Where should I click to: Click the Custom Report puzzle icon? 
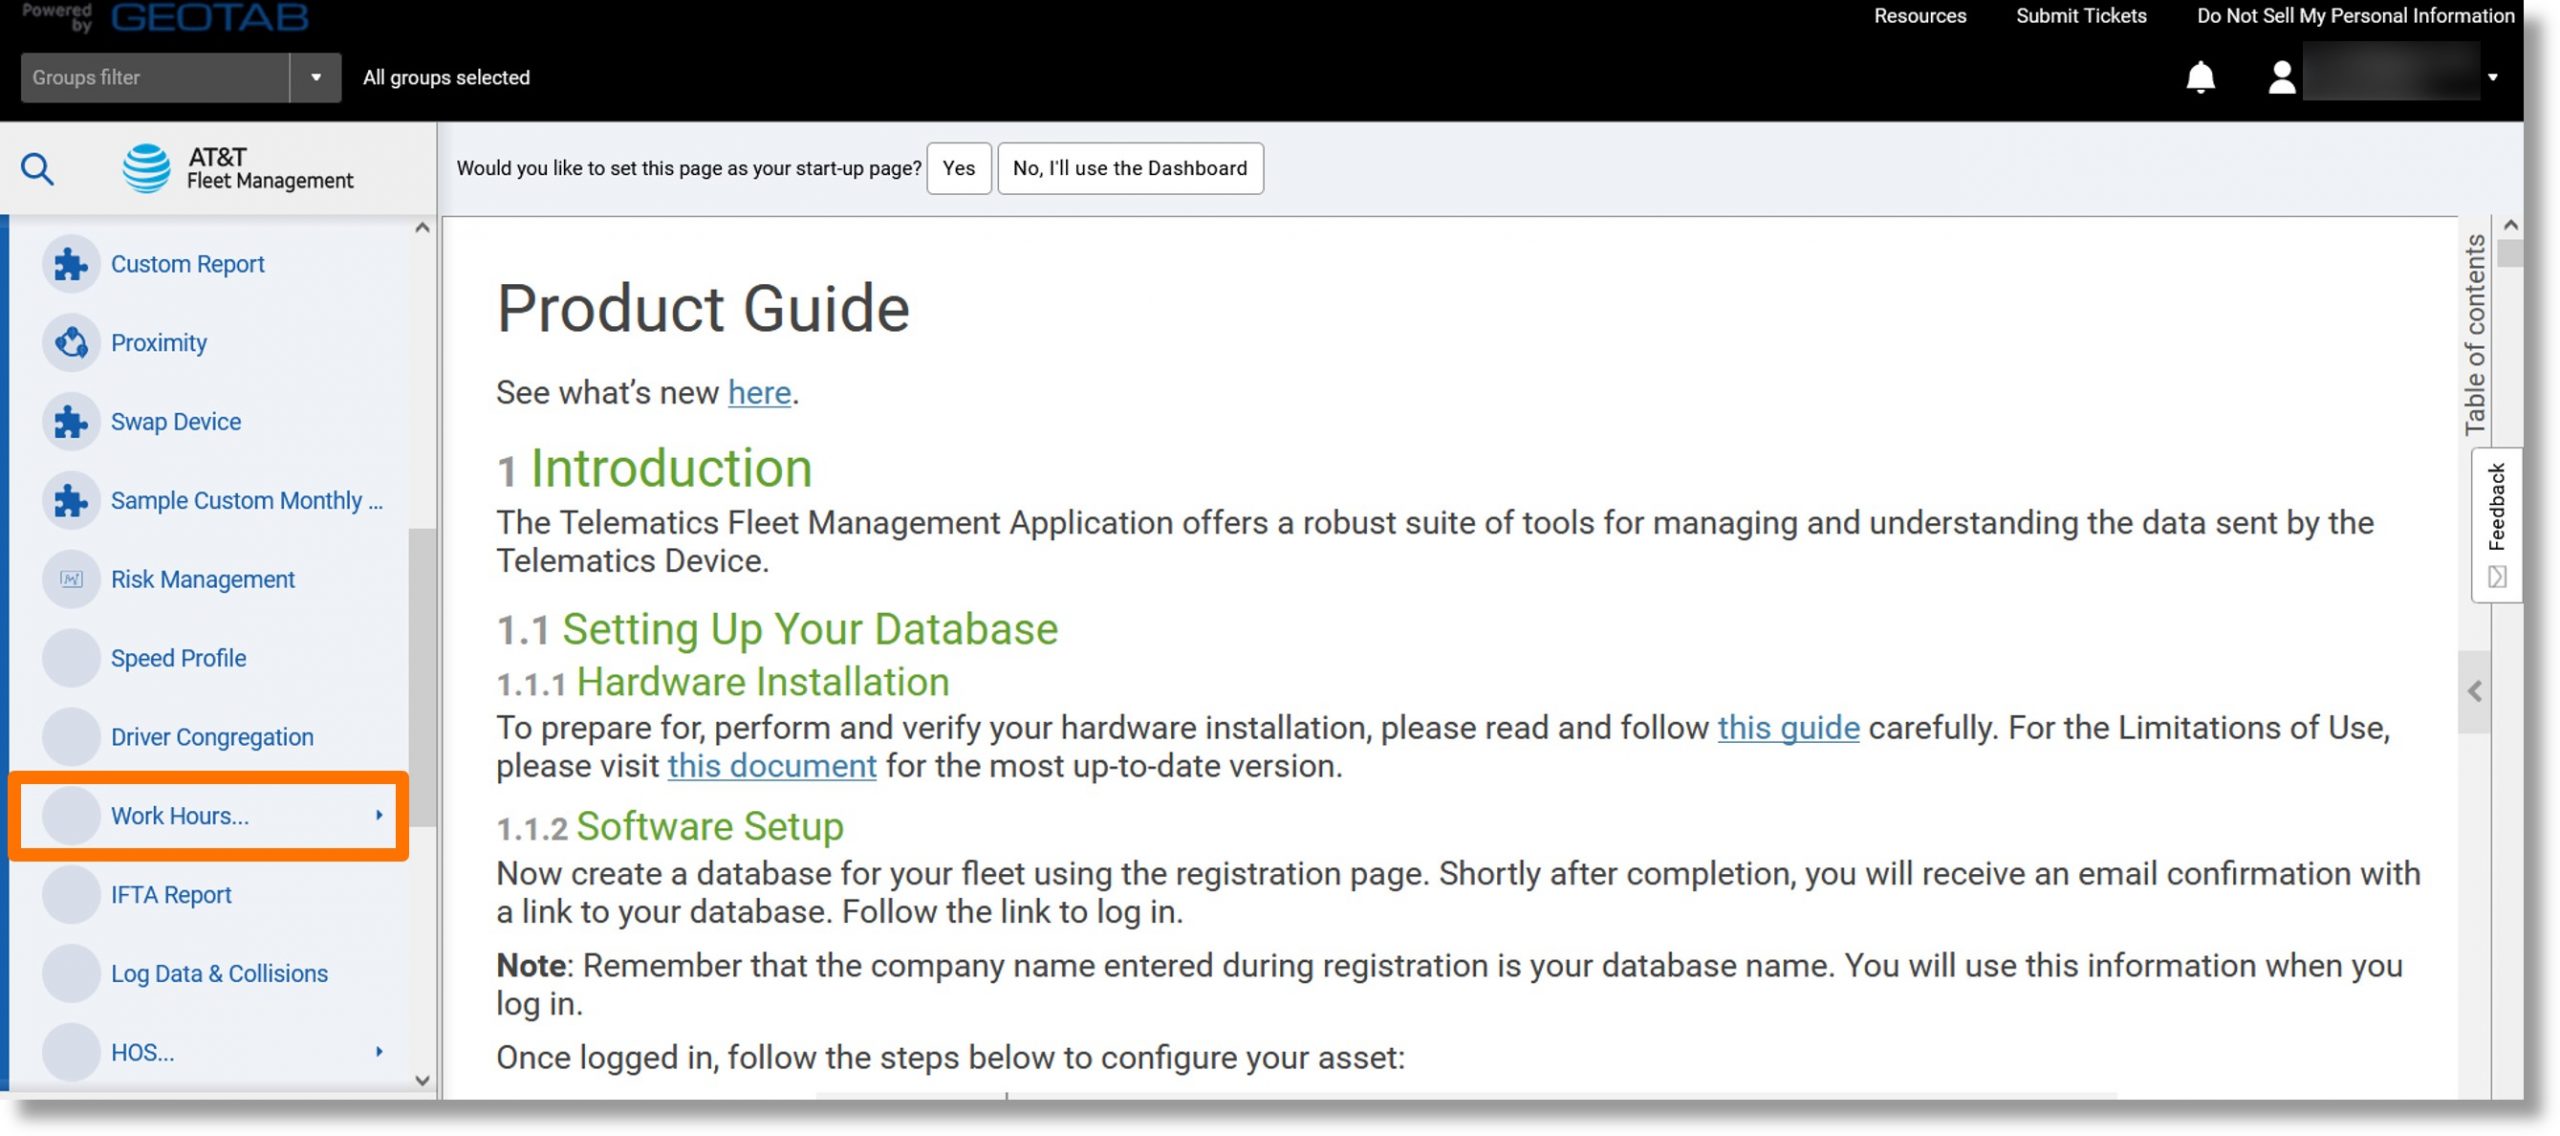(x=69, y=263)
